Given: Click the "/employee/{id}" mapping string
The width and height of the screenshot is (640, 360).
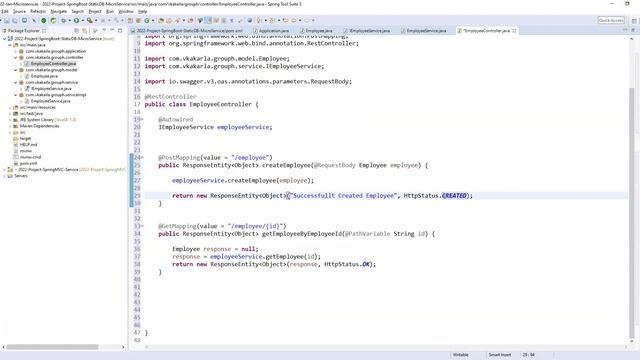Looking at the screenshot, I should coord(256,226).
